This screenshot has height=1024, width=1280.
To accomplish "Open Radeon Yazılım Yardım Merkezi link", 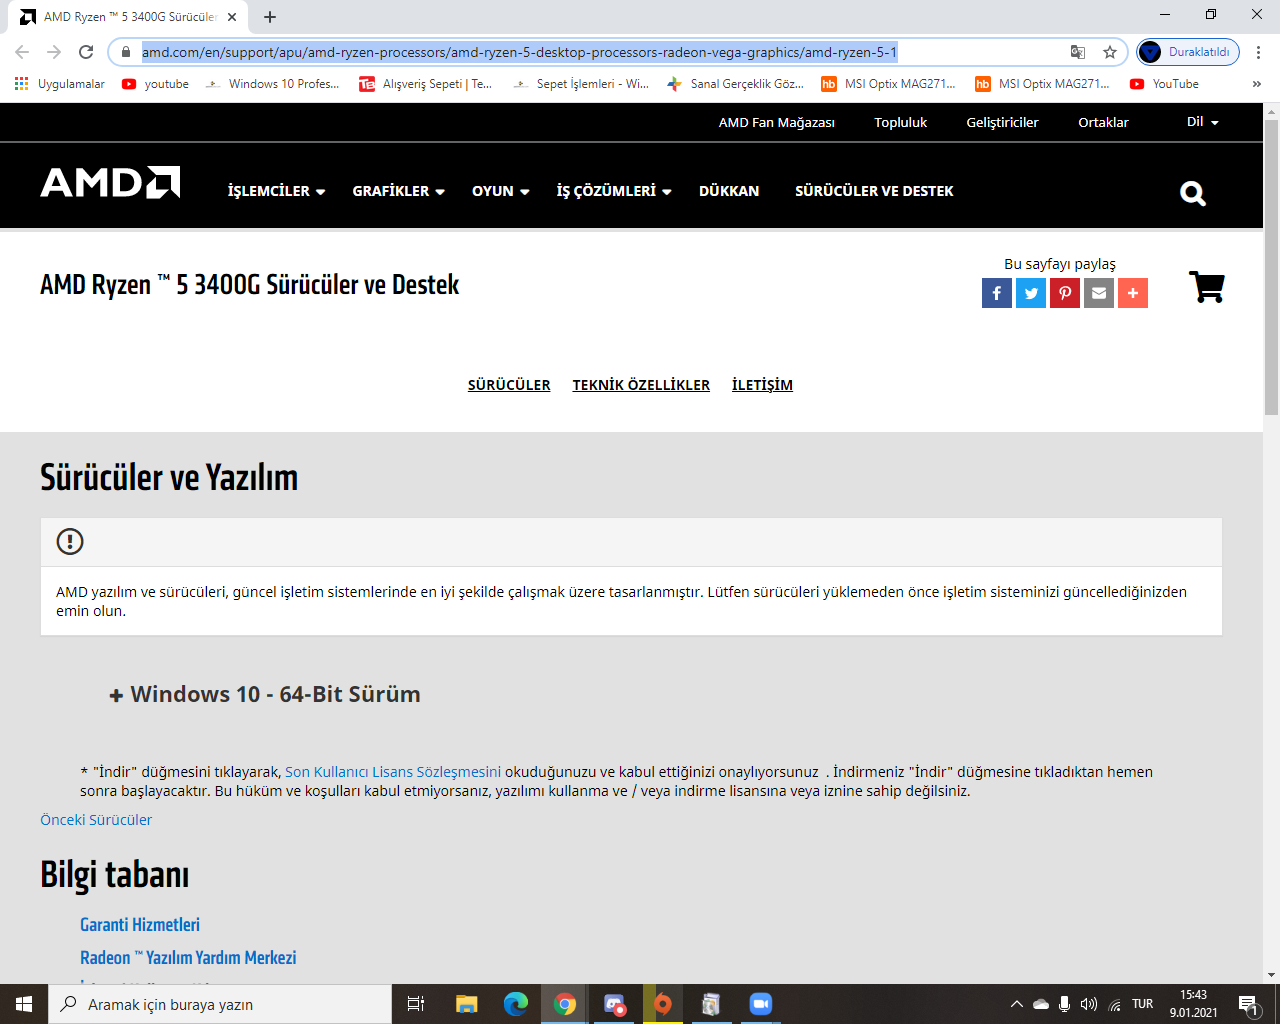I will (188, 958).
